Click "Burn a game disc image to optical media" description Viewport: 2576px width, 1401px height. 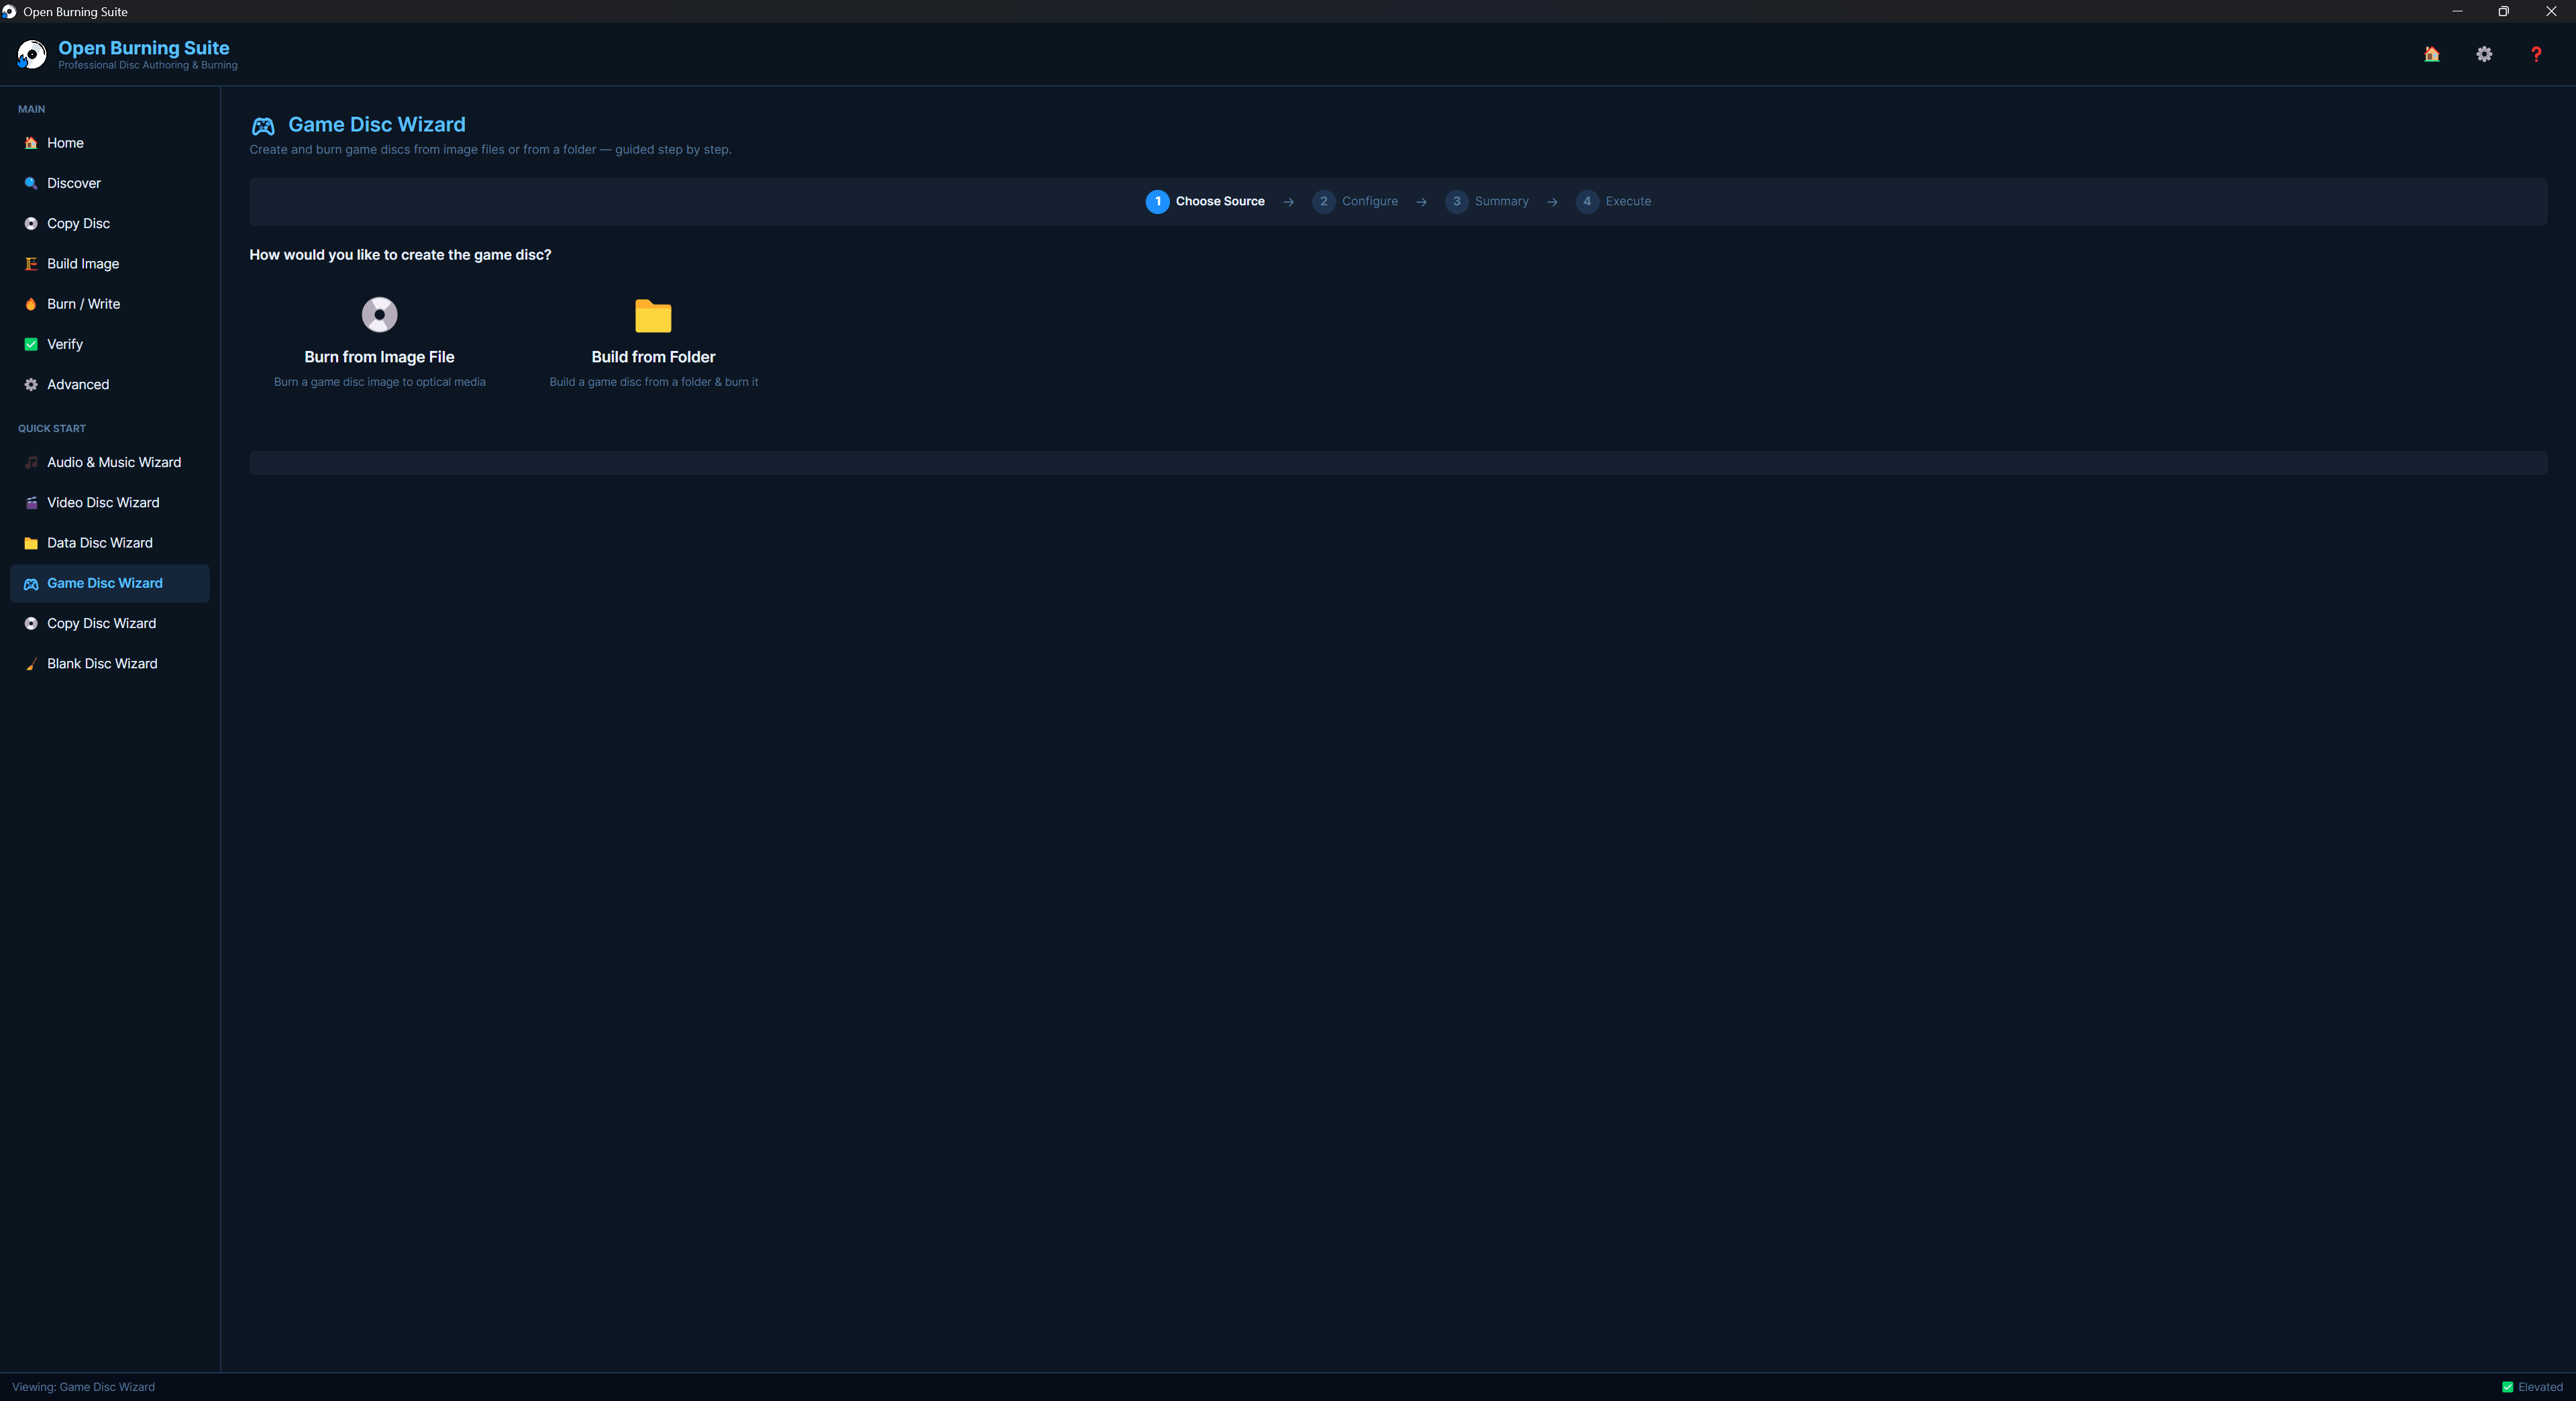click(x=380, y=382)
